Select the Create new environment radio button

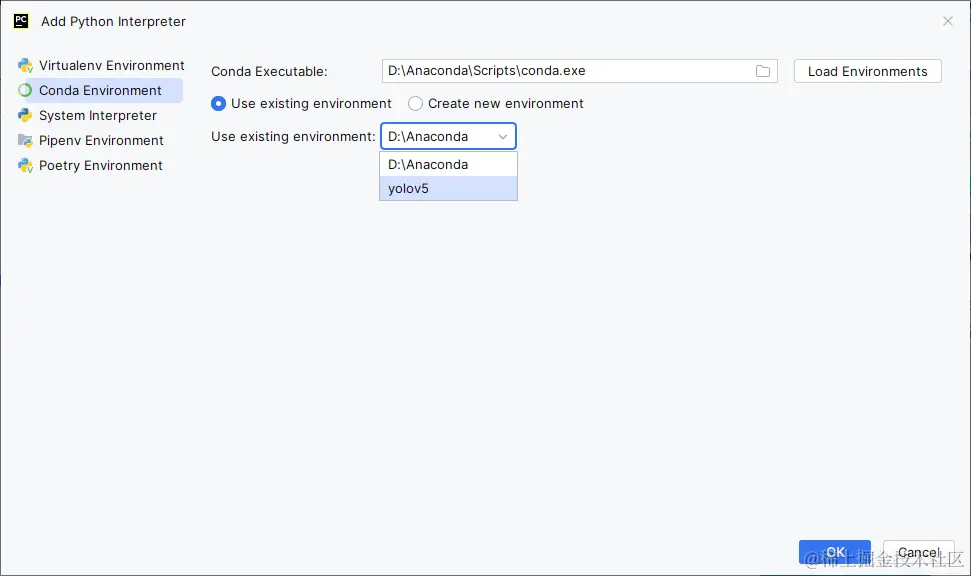pyautogui.click(x=416, y=104)
